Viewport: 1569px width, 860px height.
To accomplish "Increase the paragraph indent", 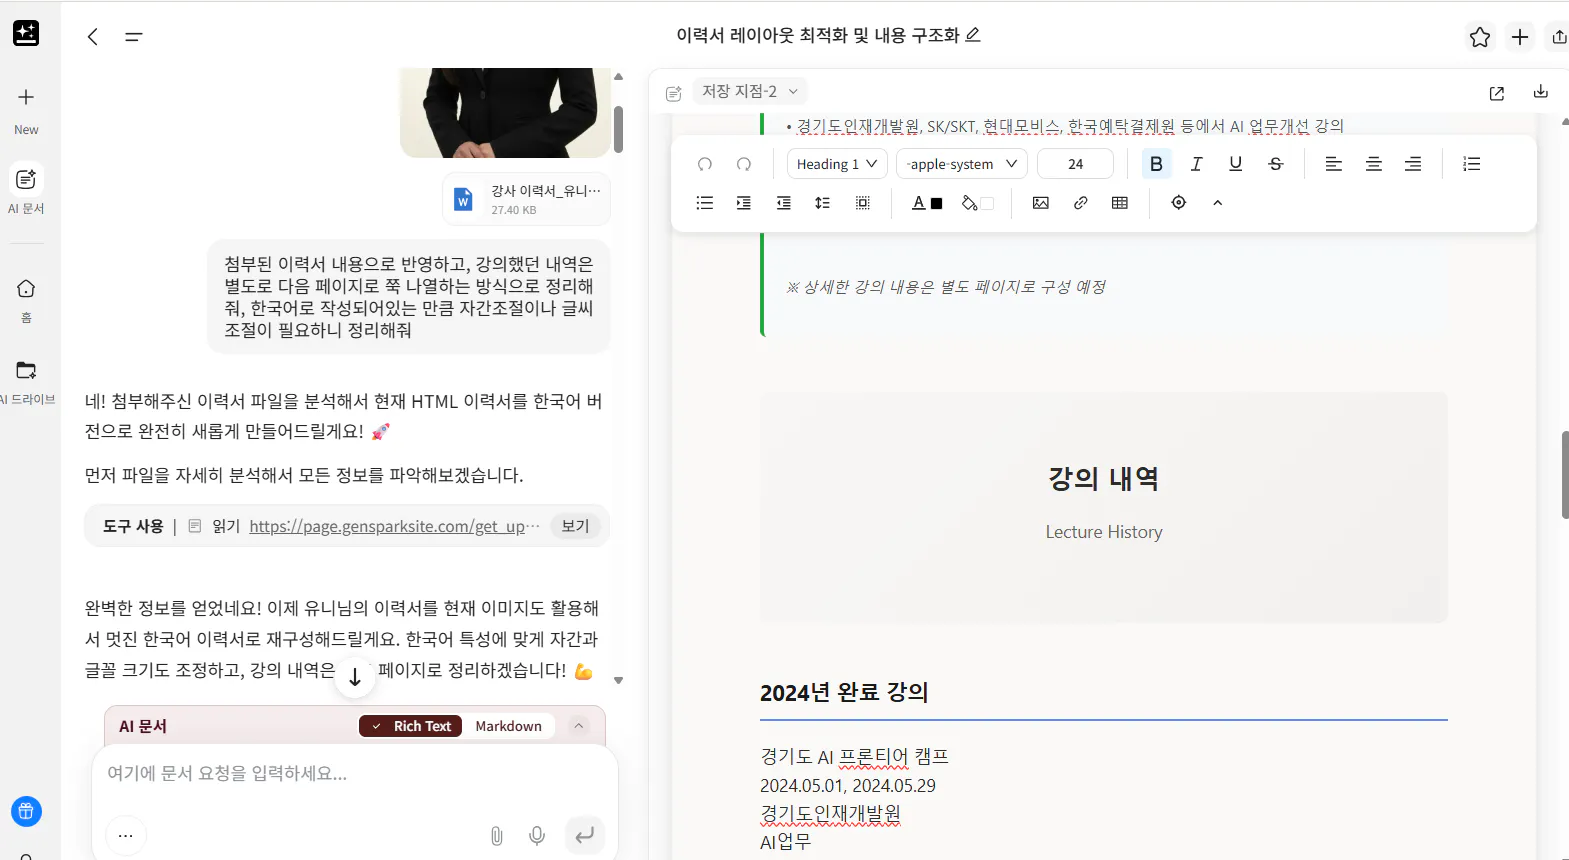I will pos(744,203).
